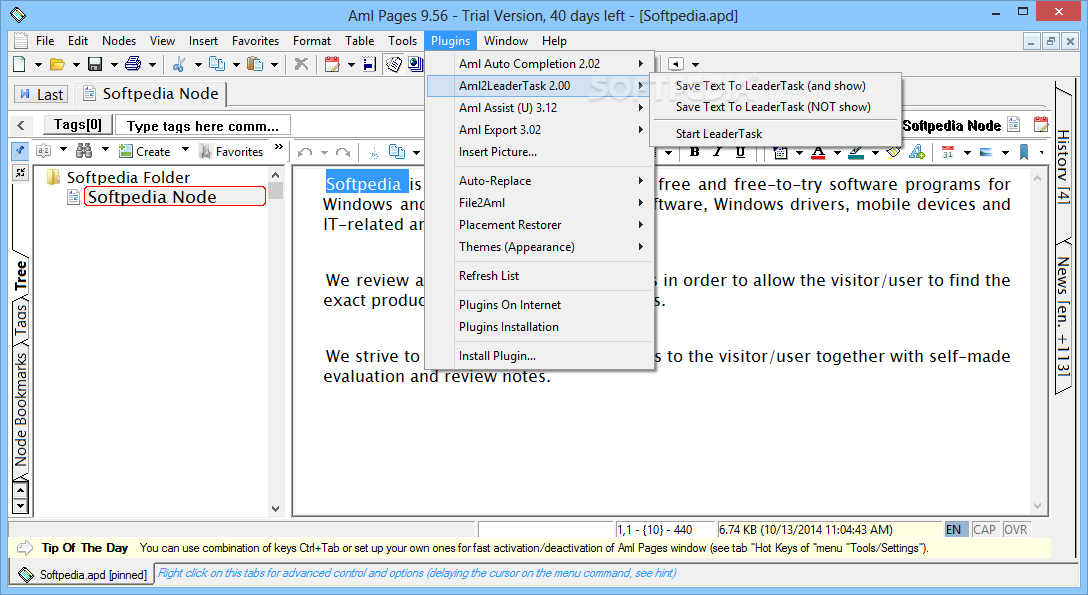Viewport: 1088px width, 595px height.
Task: Click the highlight color marker icon
Action: click(856, 152)
